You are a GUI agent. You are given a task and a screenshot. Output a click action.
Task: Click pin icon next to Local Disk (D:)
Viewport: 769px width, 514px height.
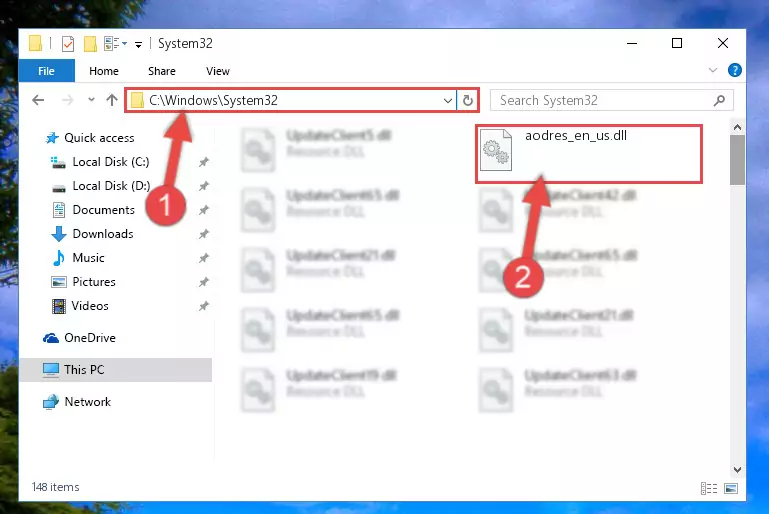pyautogui.click(x=204, y=186)
